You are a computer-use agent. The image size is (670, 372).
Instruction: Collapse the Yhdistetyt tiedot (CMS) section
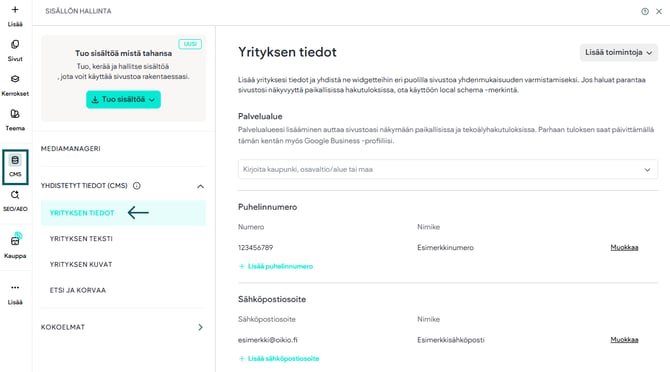click(200, 186)
